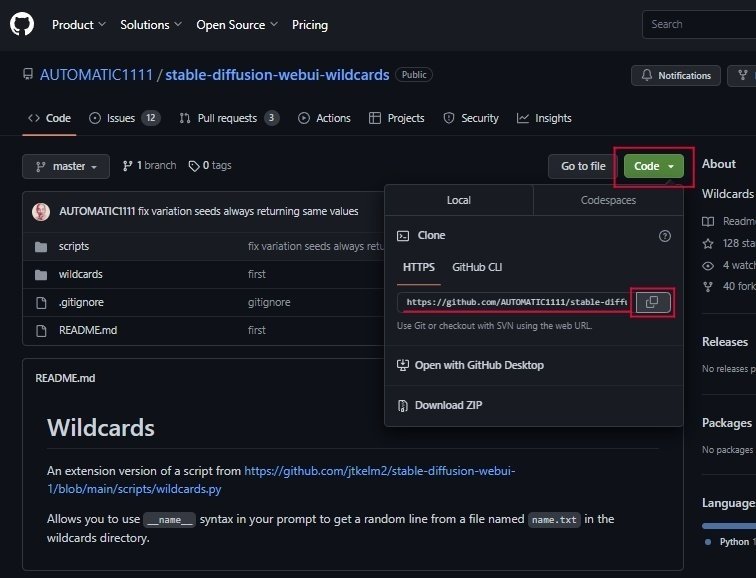The height and width of the screenshot is (578, 756).
Task: Click the Python language entry
Action: tap(730, 542)
